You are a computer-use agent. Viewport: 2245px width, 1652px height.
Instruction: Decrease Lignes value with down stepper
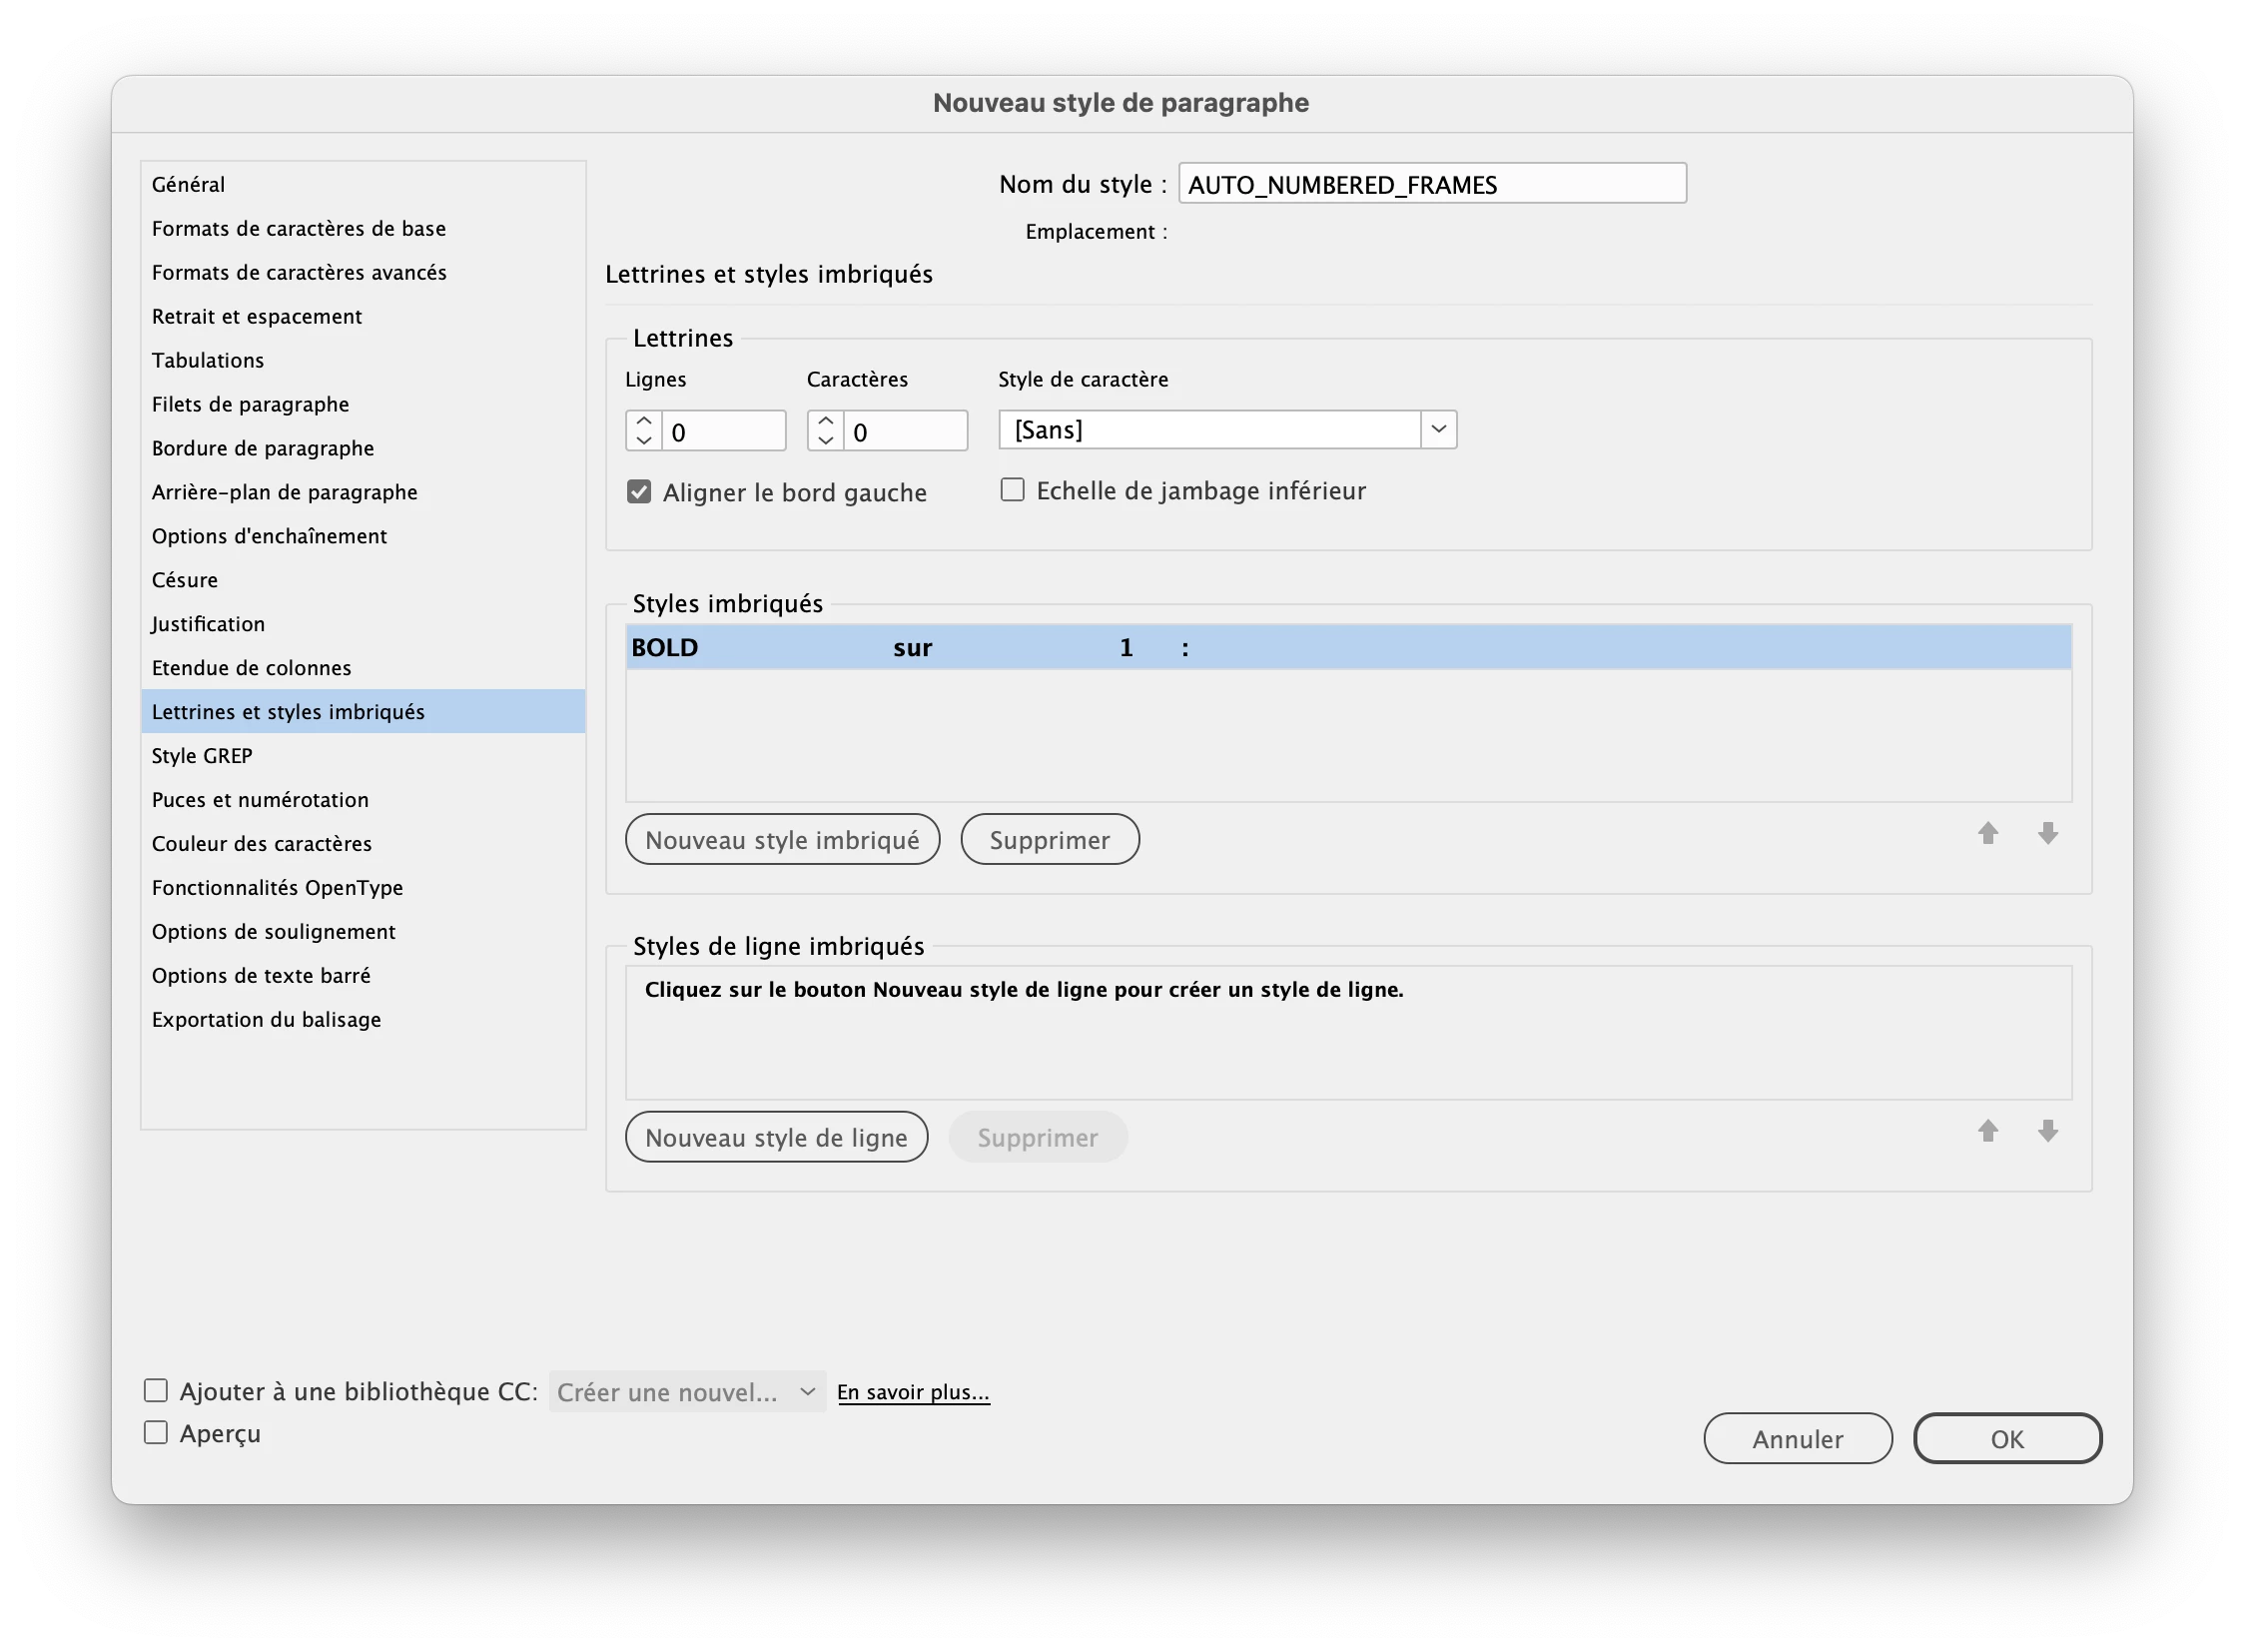pyautogui.click(x=644, y=441)
